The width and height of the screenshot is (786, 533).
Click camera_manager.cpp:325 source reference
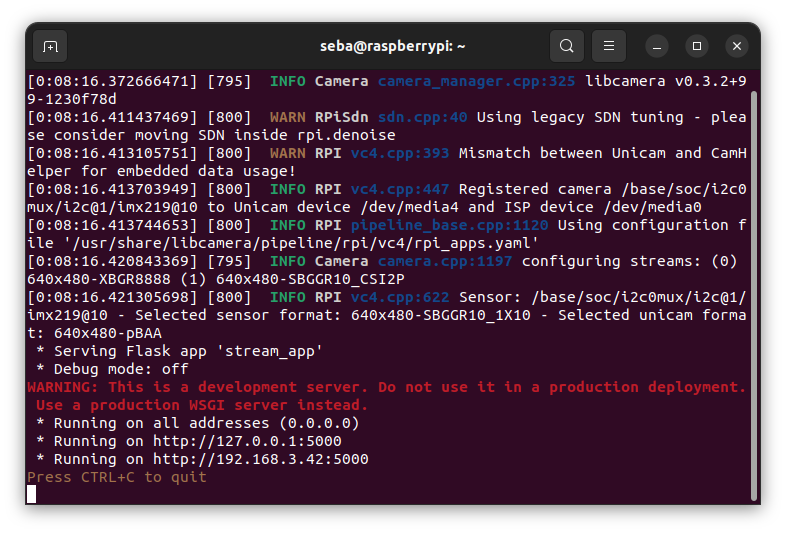pyautogui.click(x=476, y=81)
